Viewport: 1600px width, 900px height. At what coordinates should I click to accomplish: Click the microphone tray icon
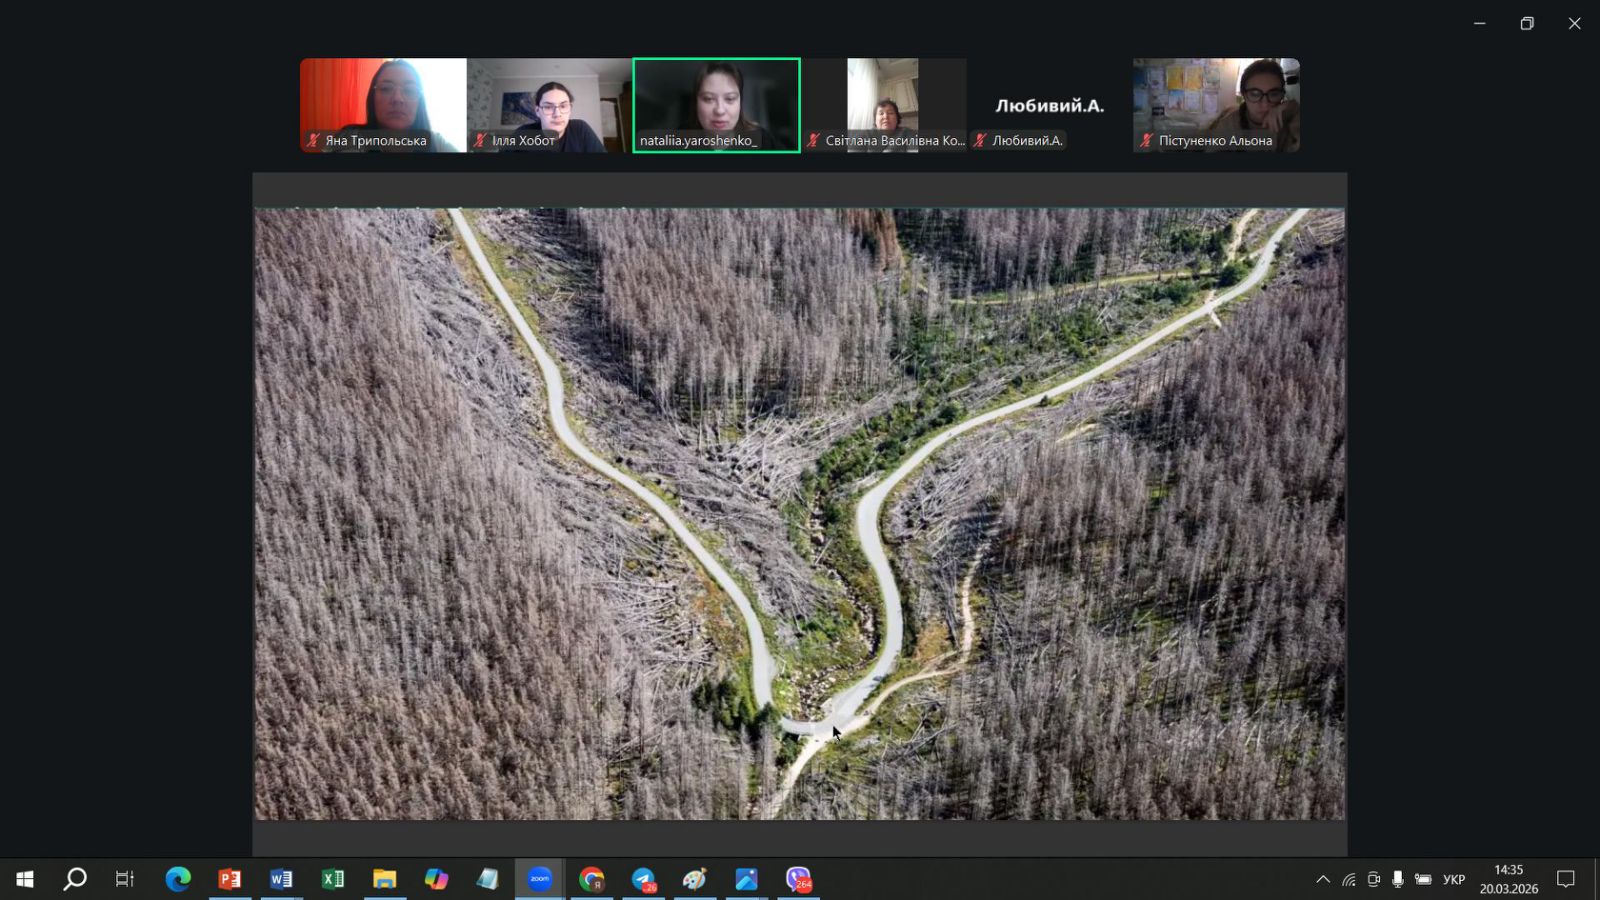pos(1398,879)
